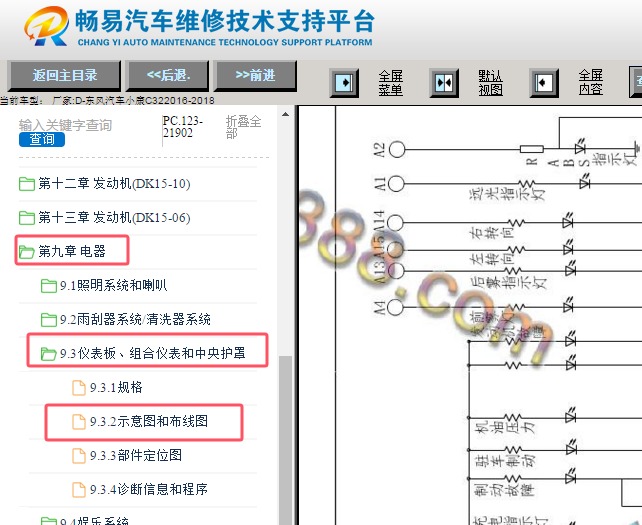Click document icon beside 9.3.4诊断信息和程序

(x=79, y=489)
